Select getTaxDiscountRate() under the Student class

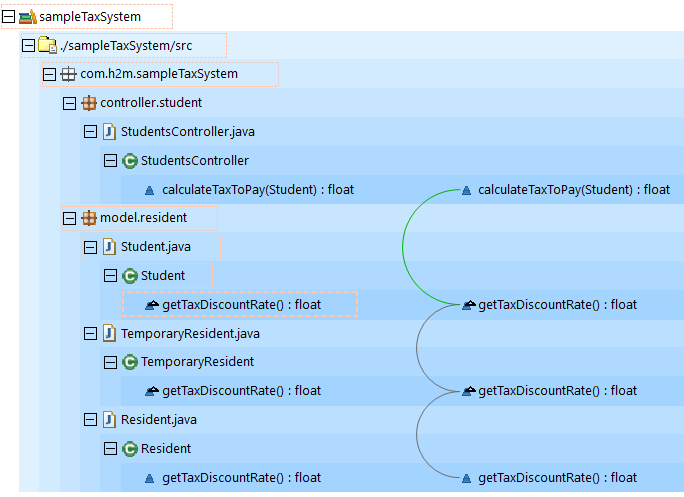click(241, 305)
